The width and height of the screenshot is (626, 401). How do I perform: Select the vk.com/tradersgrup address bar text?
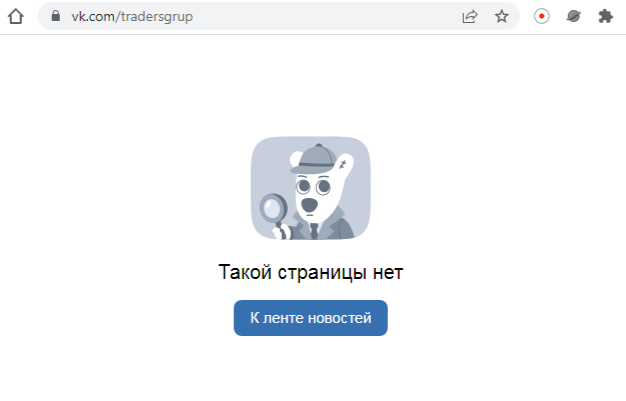click(x=132, y=16)
